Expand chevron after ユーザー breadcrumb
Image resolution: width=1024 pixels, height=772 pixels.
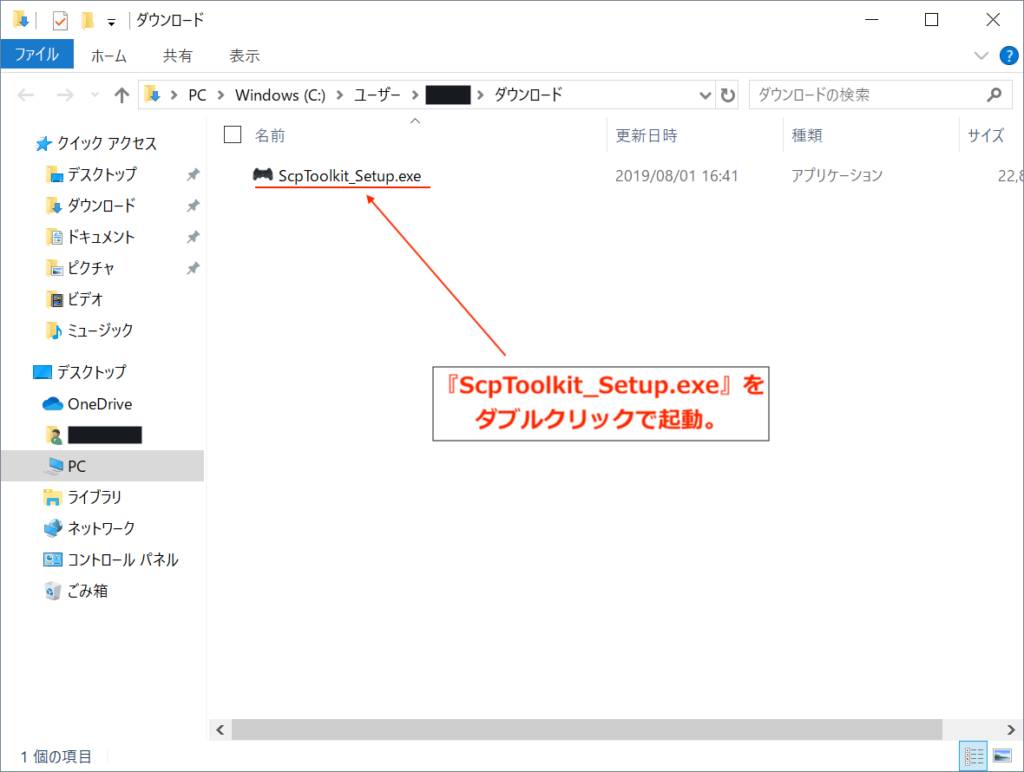(415, 95)
